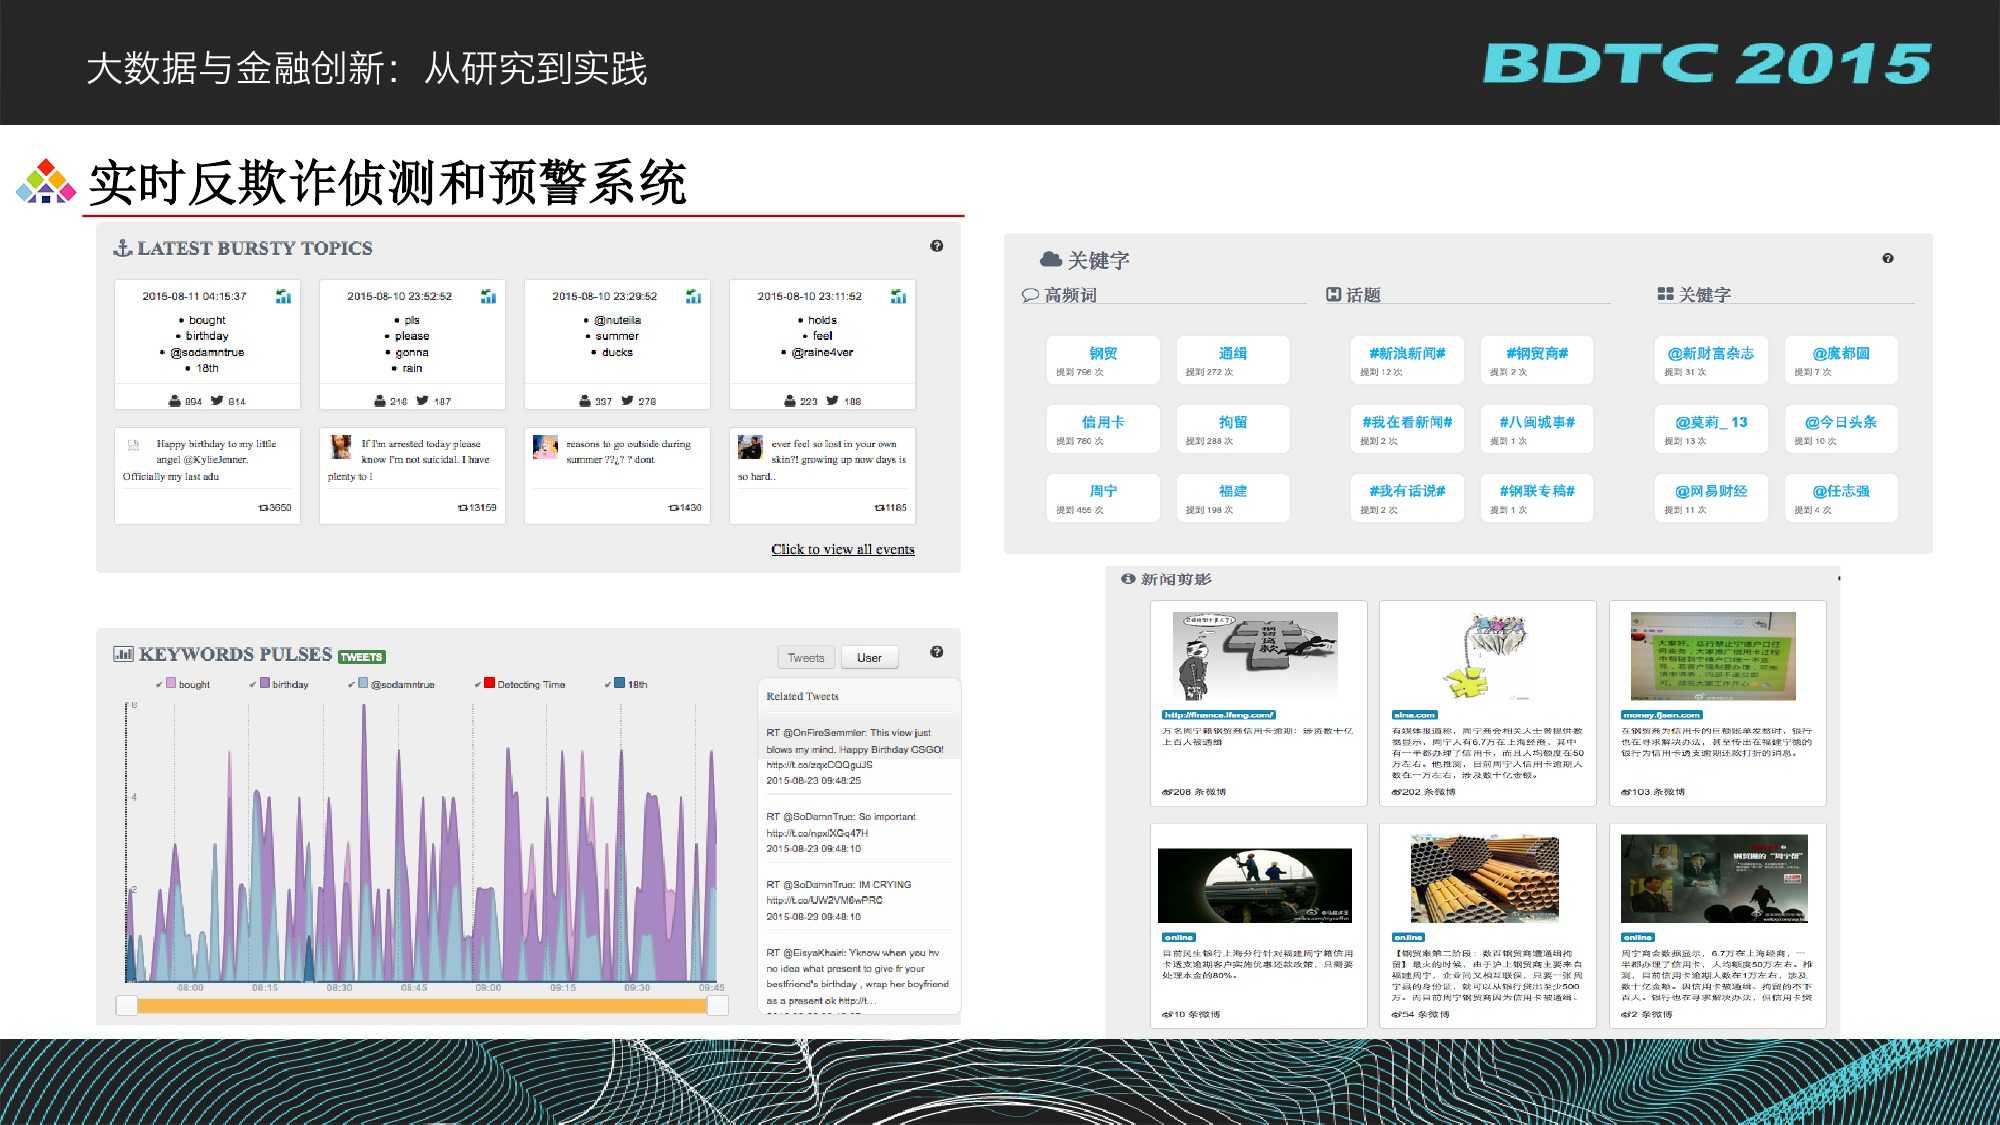Click chart icon on 23:11:52 topic card
This screenshot has width=2000, height=1125.
pos(898,296)
